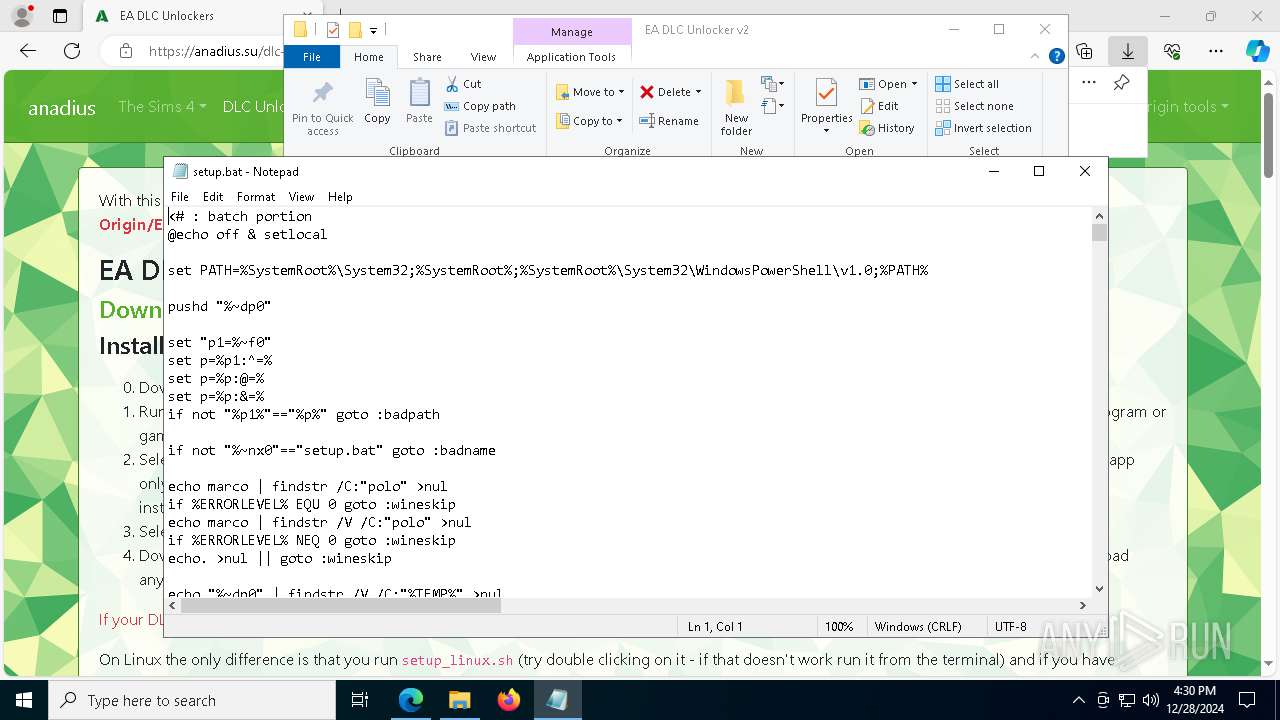Open History in Explorer ribbon

(887, 128)
